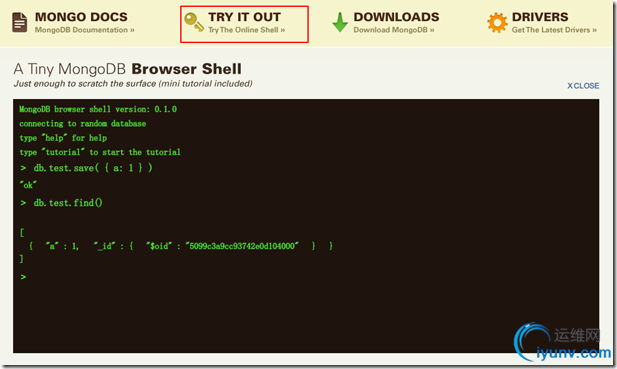Open the TRY IT OUT heading

pyautogui.click(x=244, y=17)
